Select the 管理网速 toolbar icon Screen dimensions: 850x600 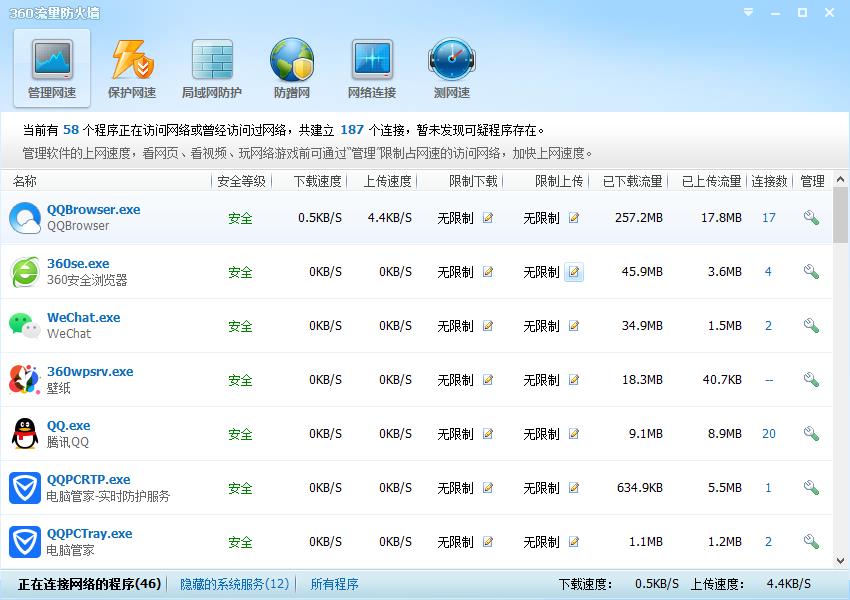tap(50, 66)
